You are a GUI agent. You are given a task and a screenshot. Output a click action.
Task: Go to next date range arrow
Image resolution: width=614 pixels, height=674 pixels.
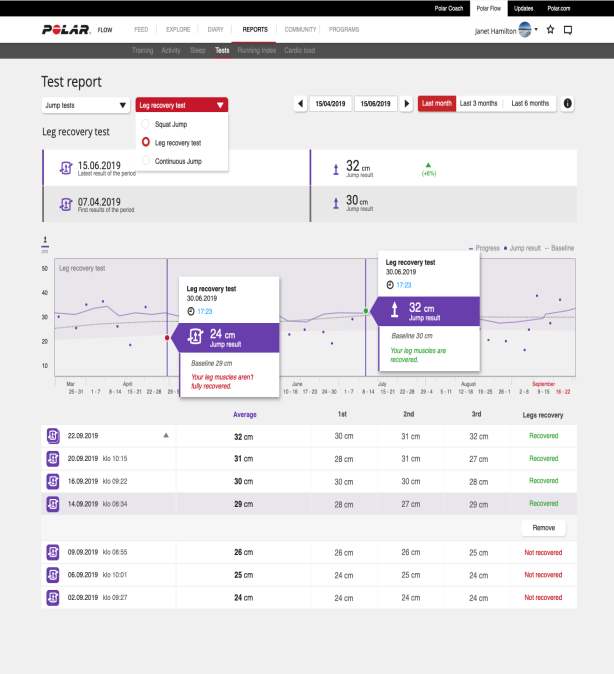[406, 103]
